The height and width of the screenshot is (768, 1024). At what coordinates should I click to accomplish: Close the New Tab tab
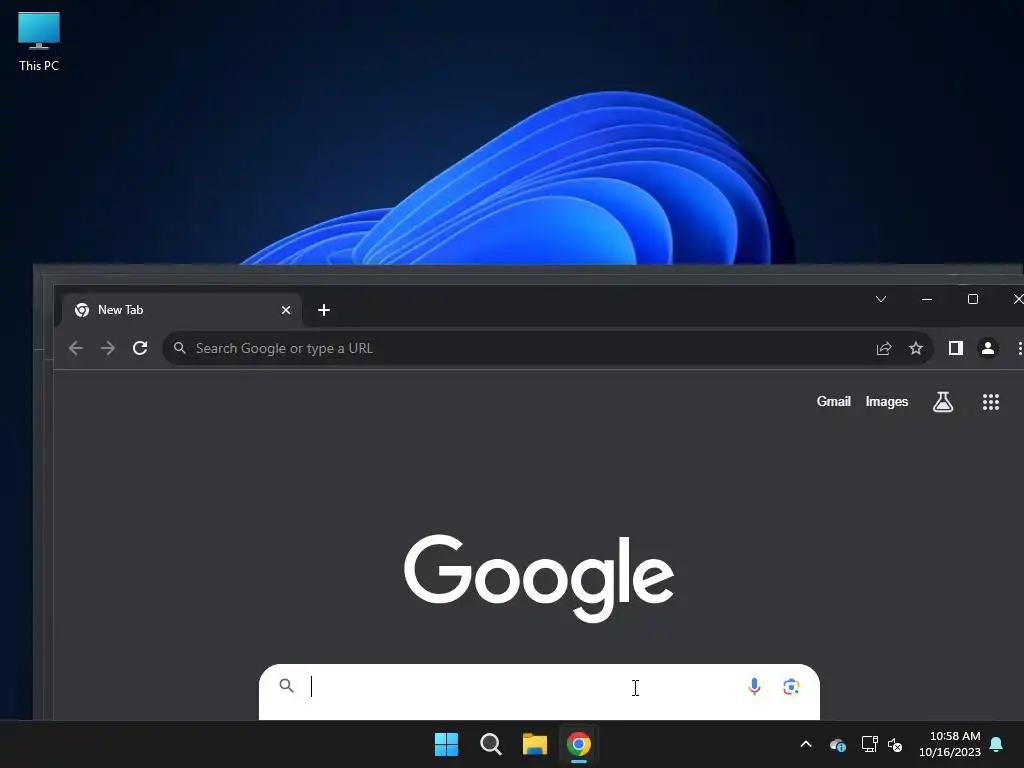[x=285, y=310]
